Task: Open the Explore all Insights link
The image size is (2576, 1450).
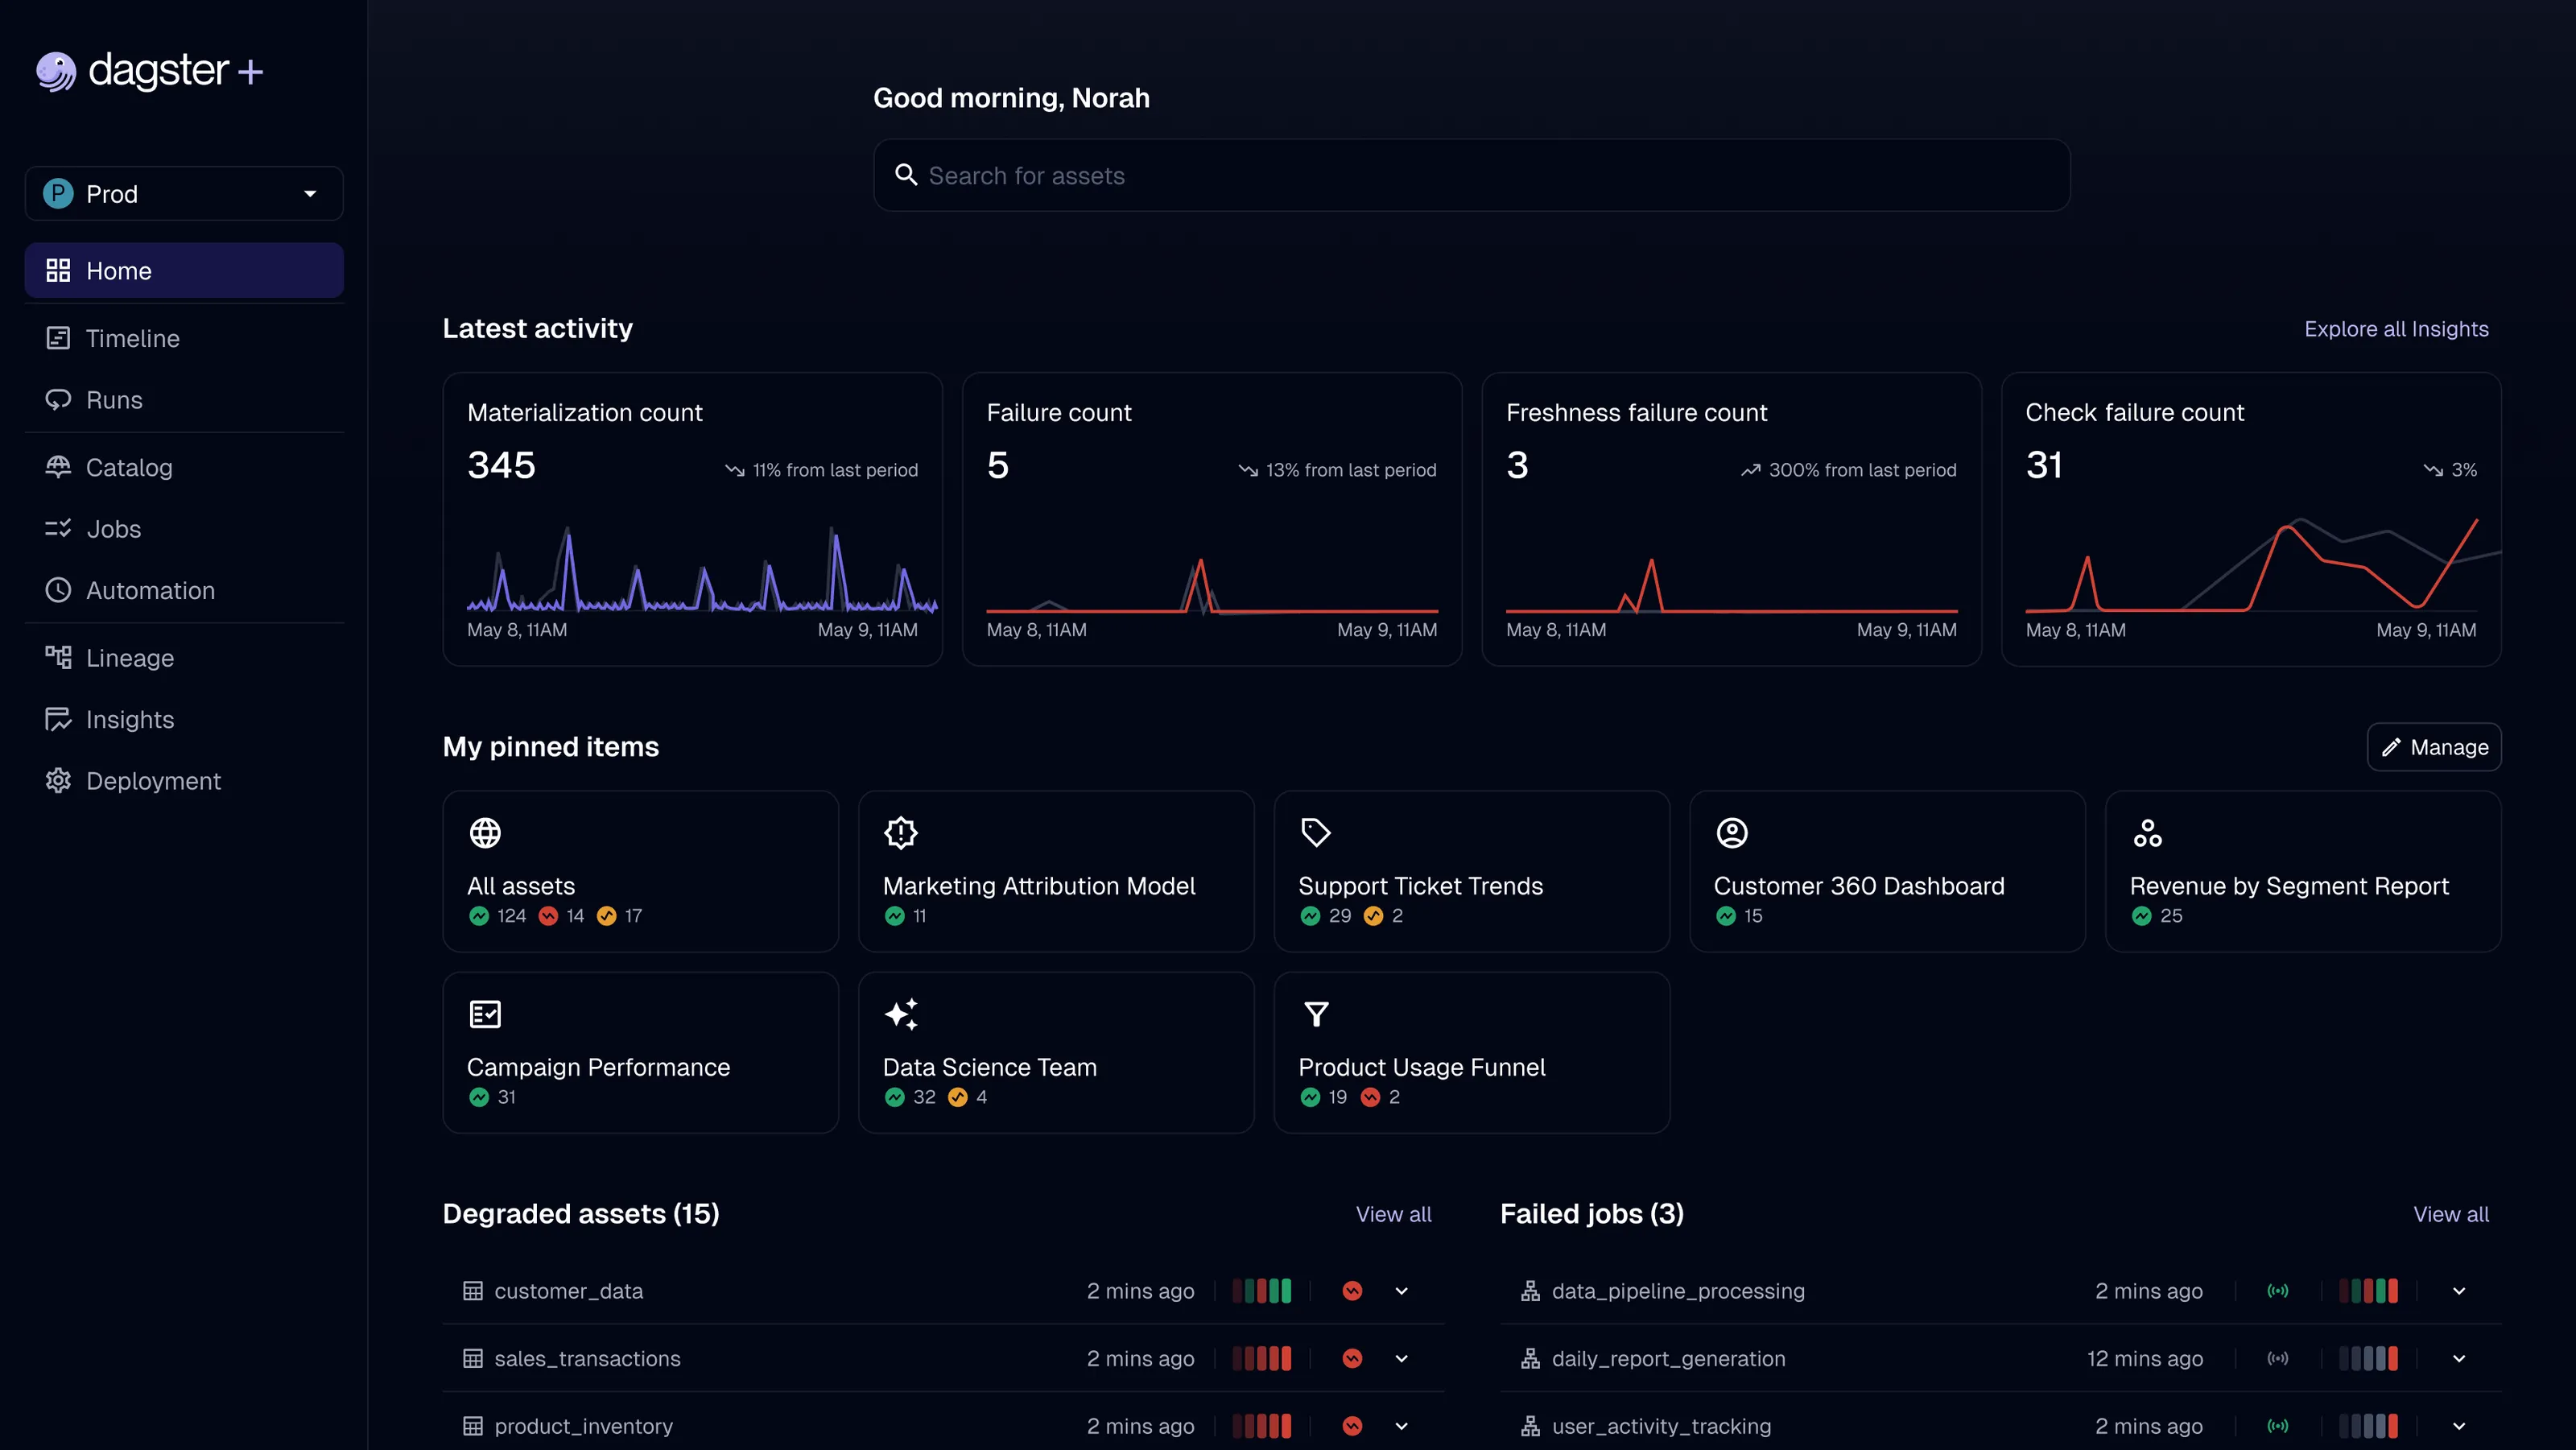Action: click(x=2396, y=329)
